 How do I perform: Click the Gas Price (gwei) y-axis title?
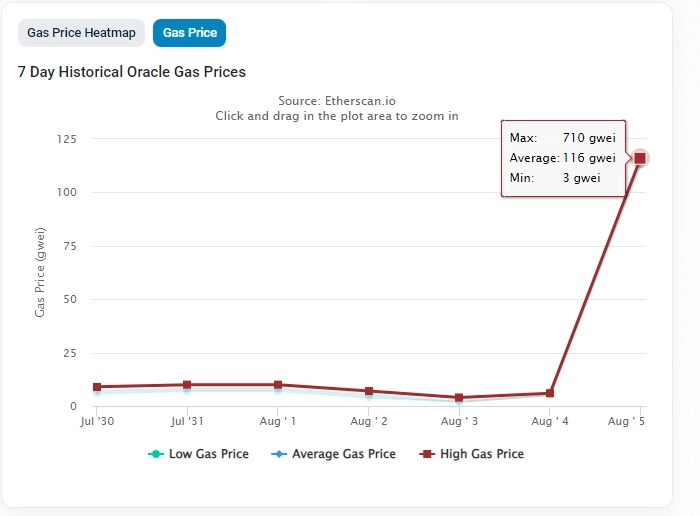(40, 272)
